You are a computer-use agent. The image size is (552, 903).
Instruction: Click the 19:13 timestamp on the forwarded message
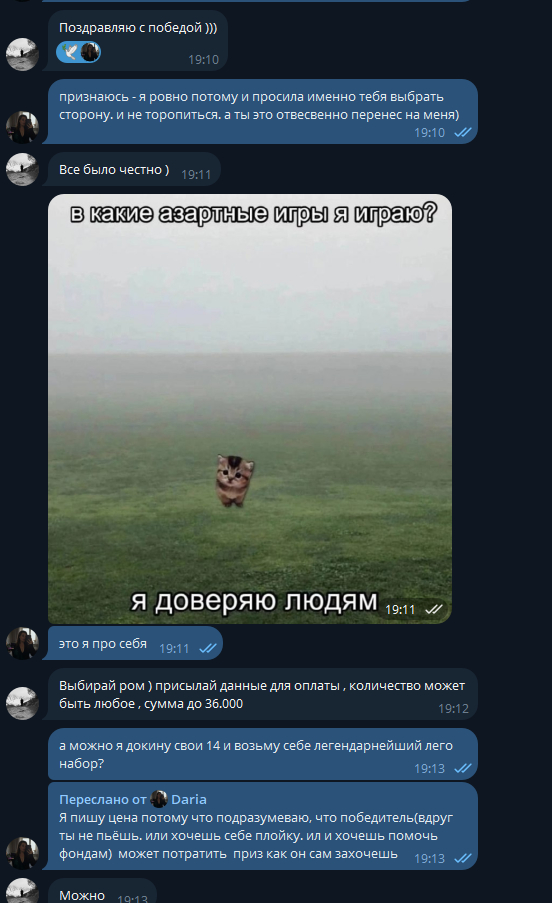point(429,859)
